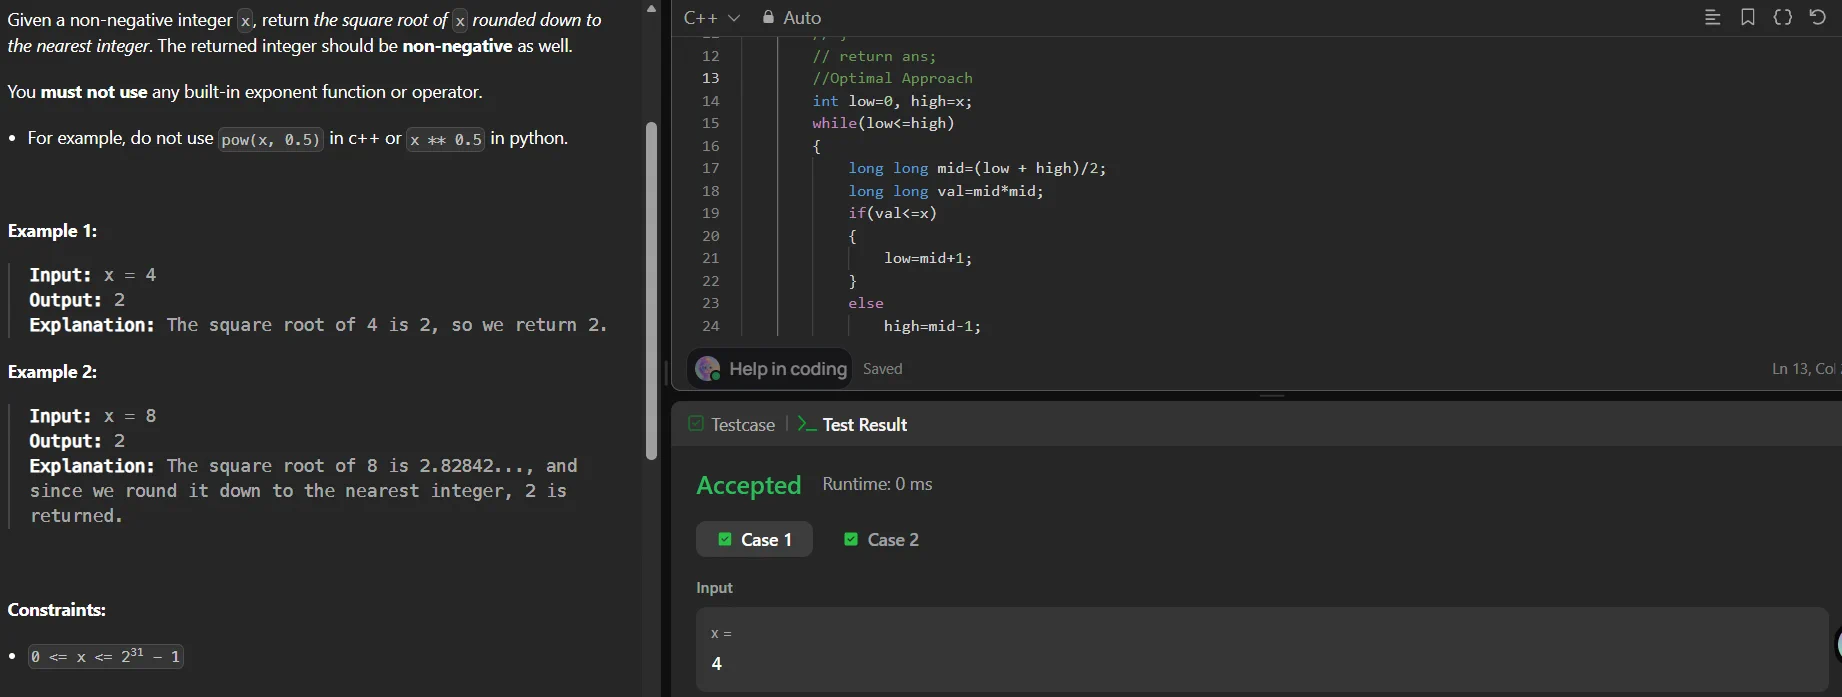The height and width of the screenshot is (697, 1842).
Task: Click the '//Optimal Approach' comment line
Action: coord(892,78)
